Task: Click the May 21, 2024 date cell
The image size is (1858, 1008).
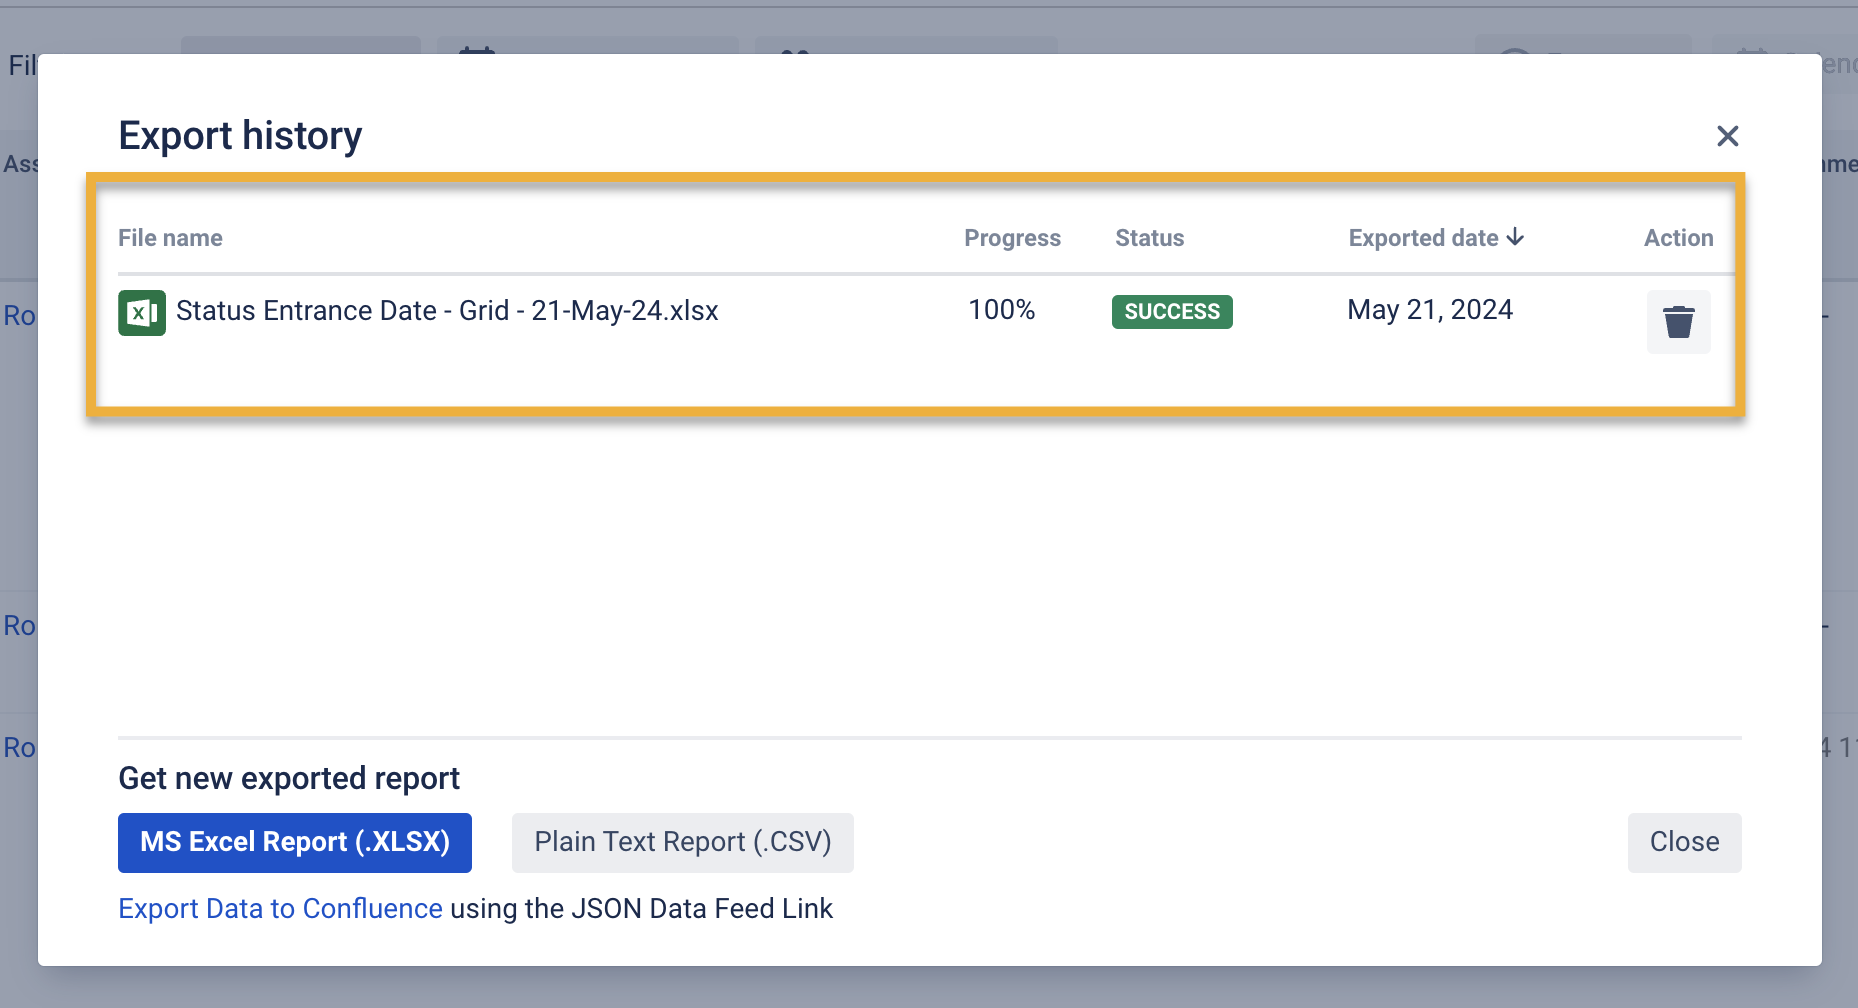Action: tap(1430, 310)
